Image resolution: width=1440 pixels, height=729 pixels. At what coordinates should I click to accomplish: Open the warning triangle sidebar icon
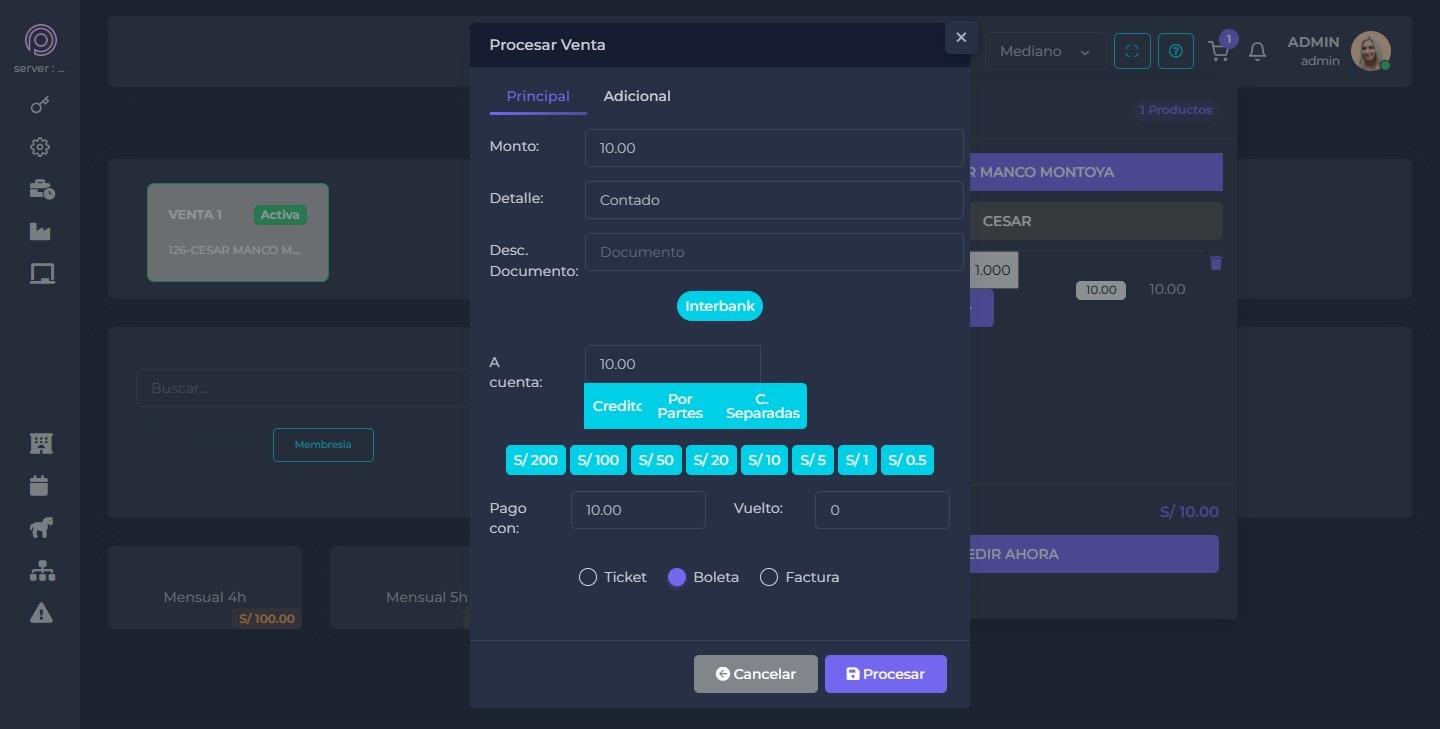coord(41,612)
